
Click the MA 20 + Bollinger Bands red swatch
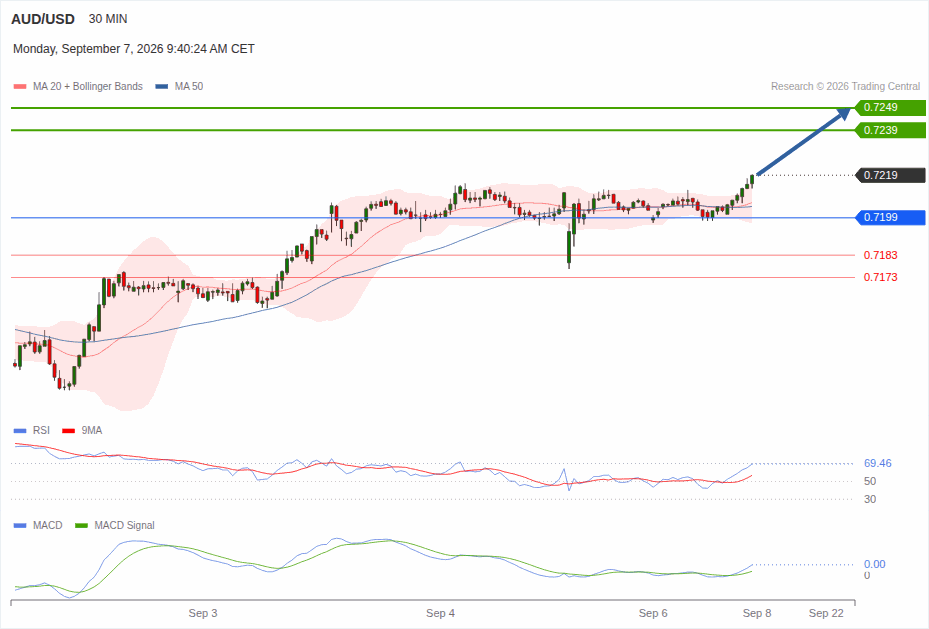(x=20, y=86)
